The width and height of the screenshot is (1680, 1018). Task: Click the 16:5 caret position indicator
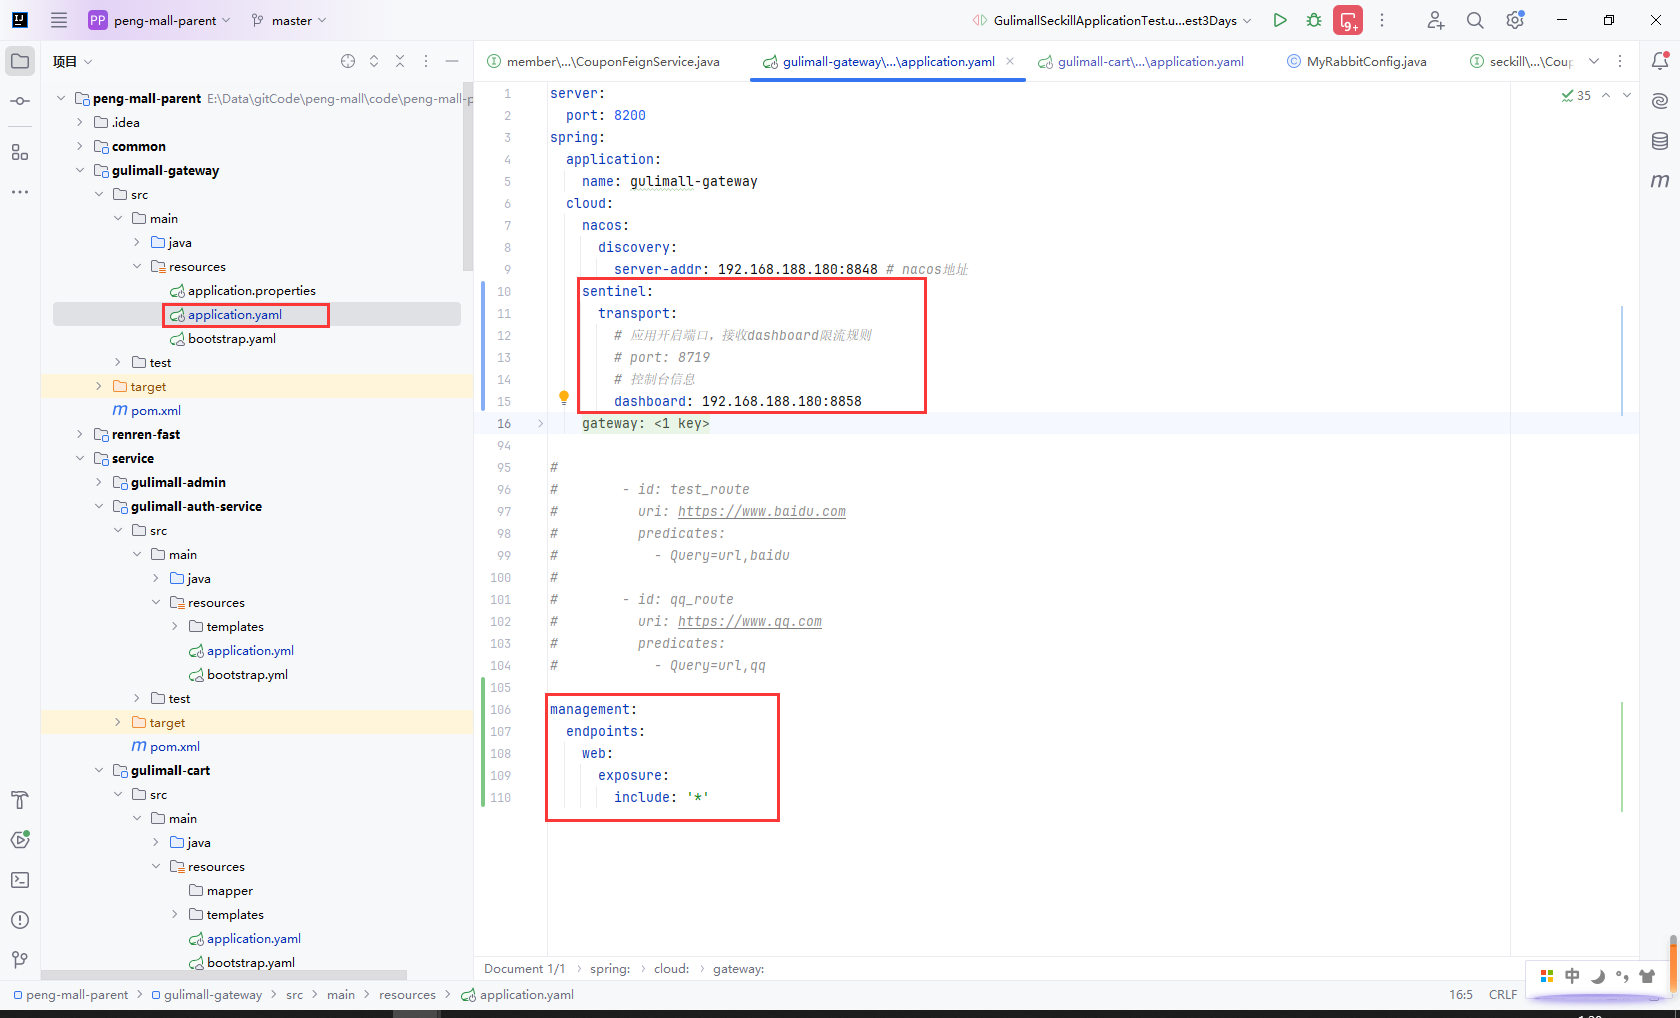pos(1461,995)
